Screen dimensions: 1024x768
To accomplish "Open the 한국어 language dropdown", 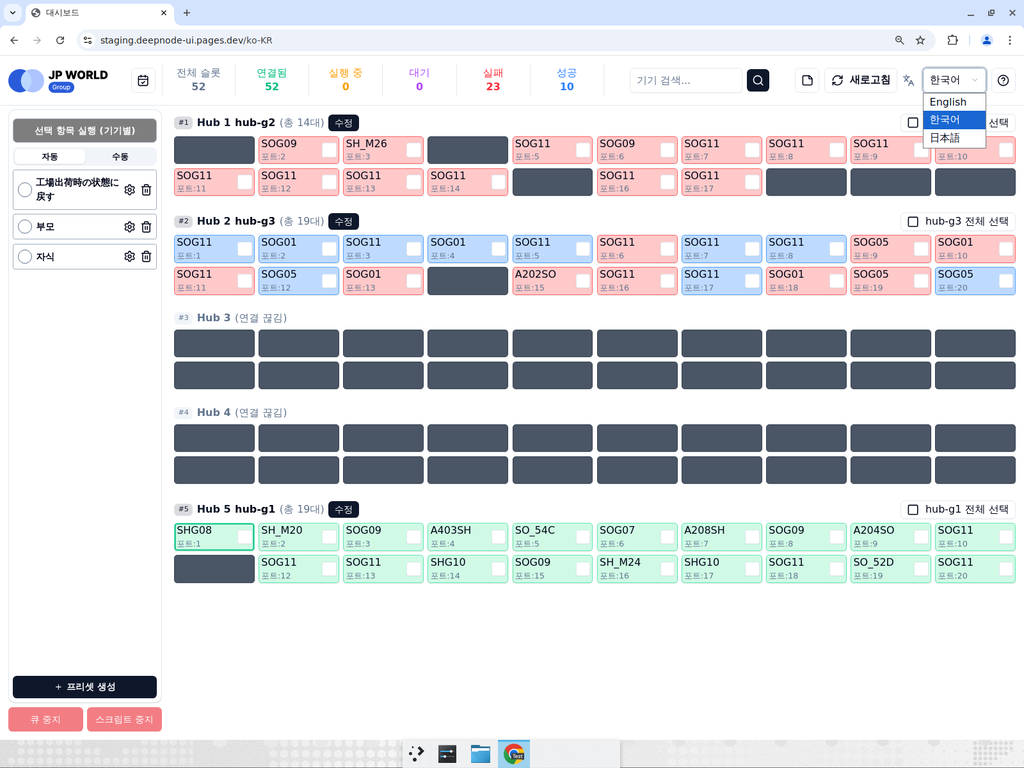I will click(x=954, y=80).
